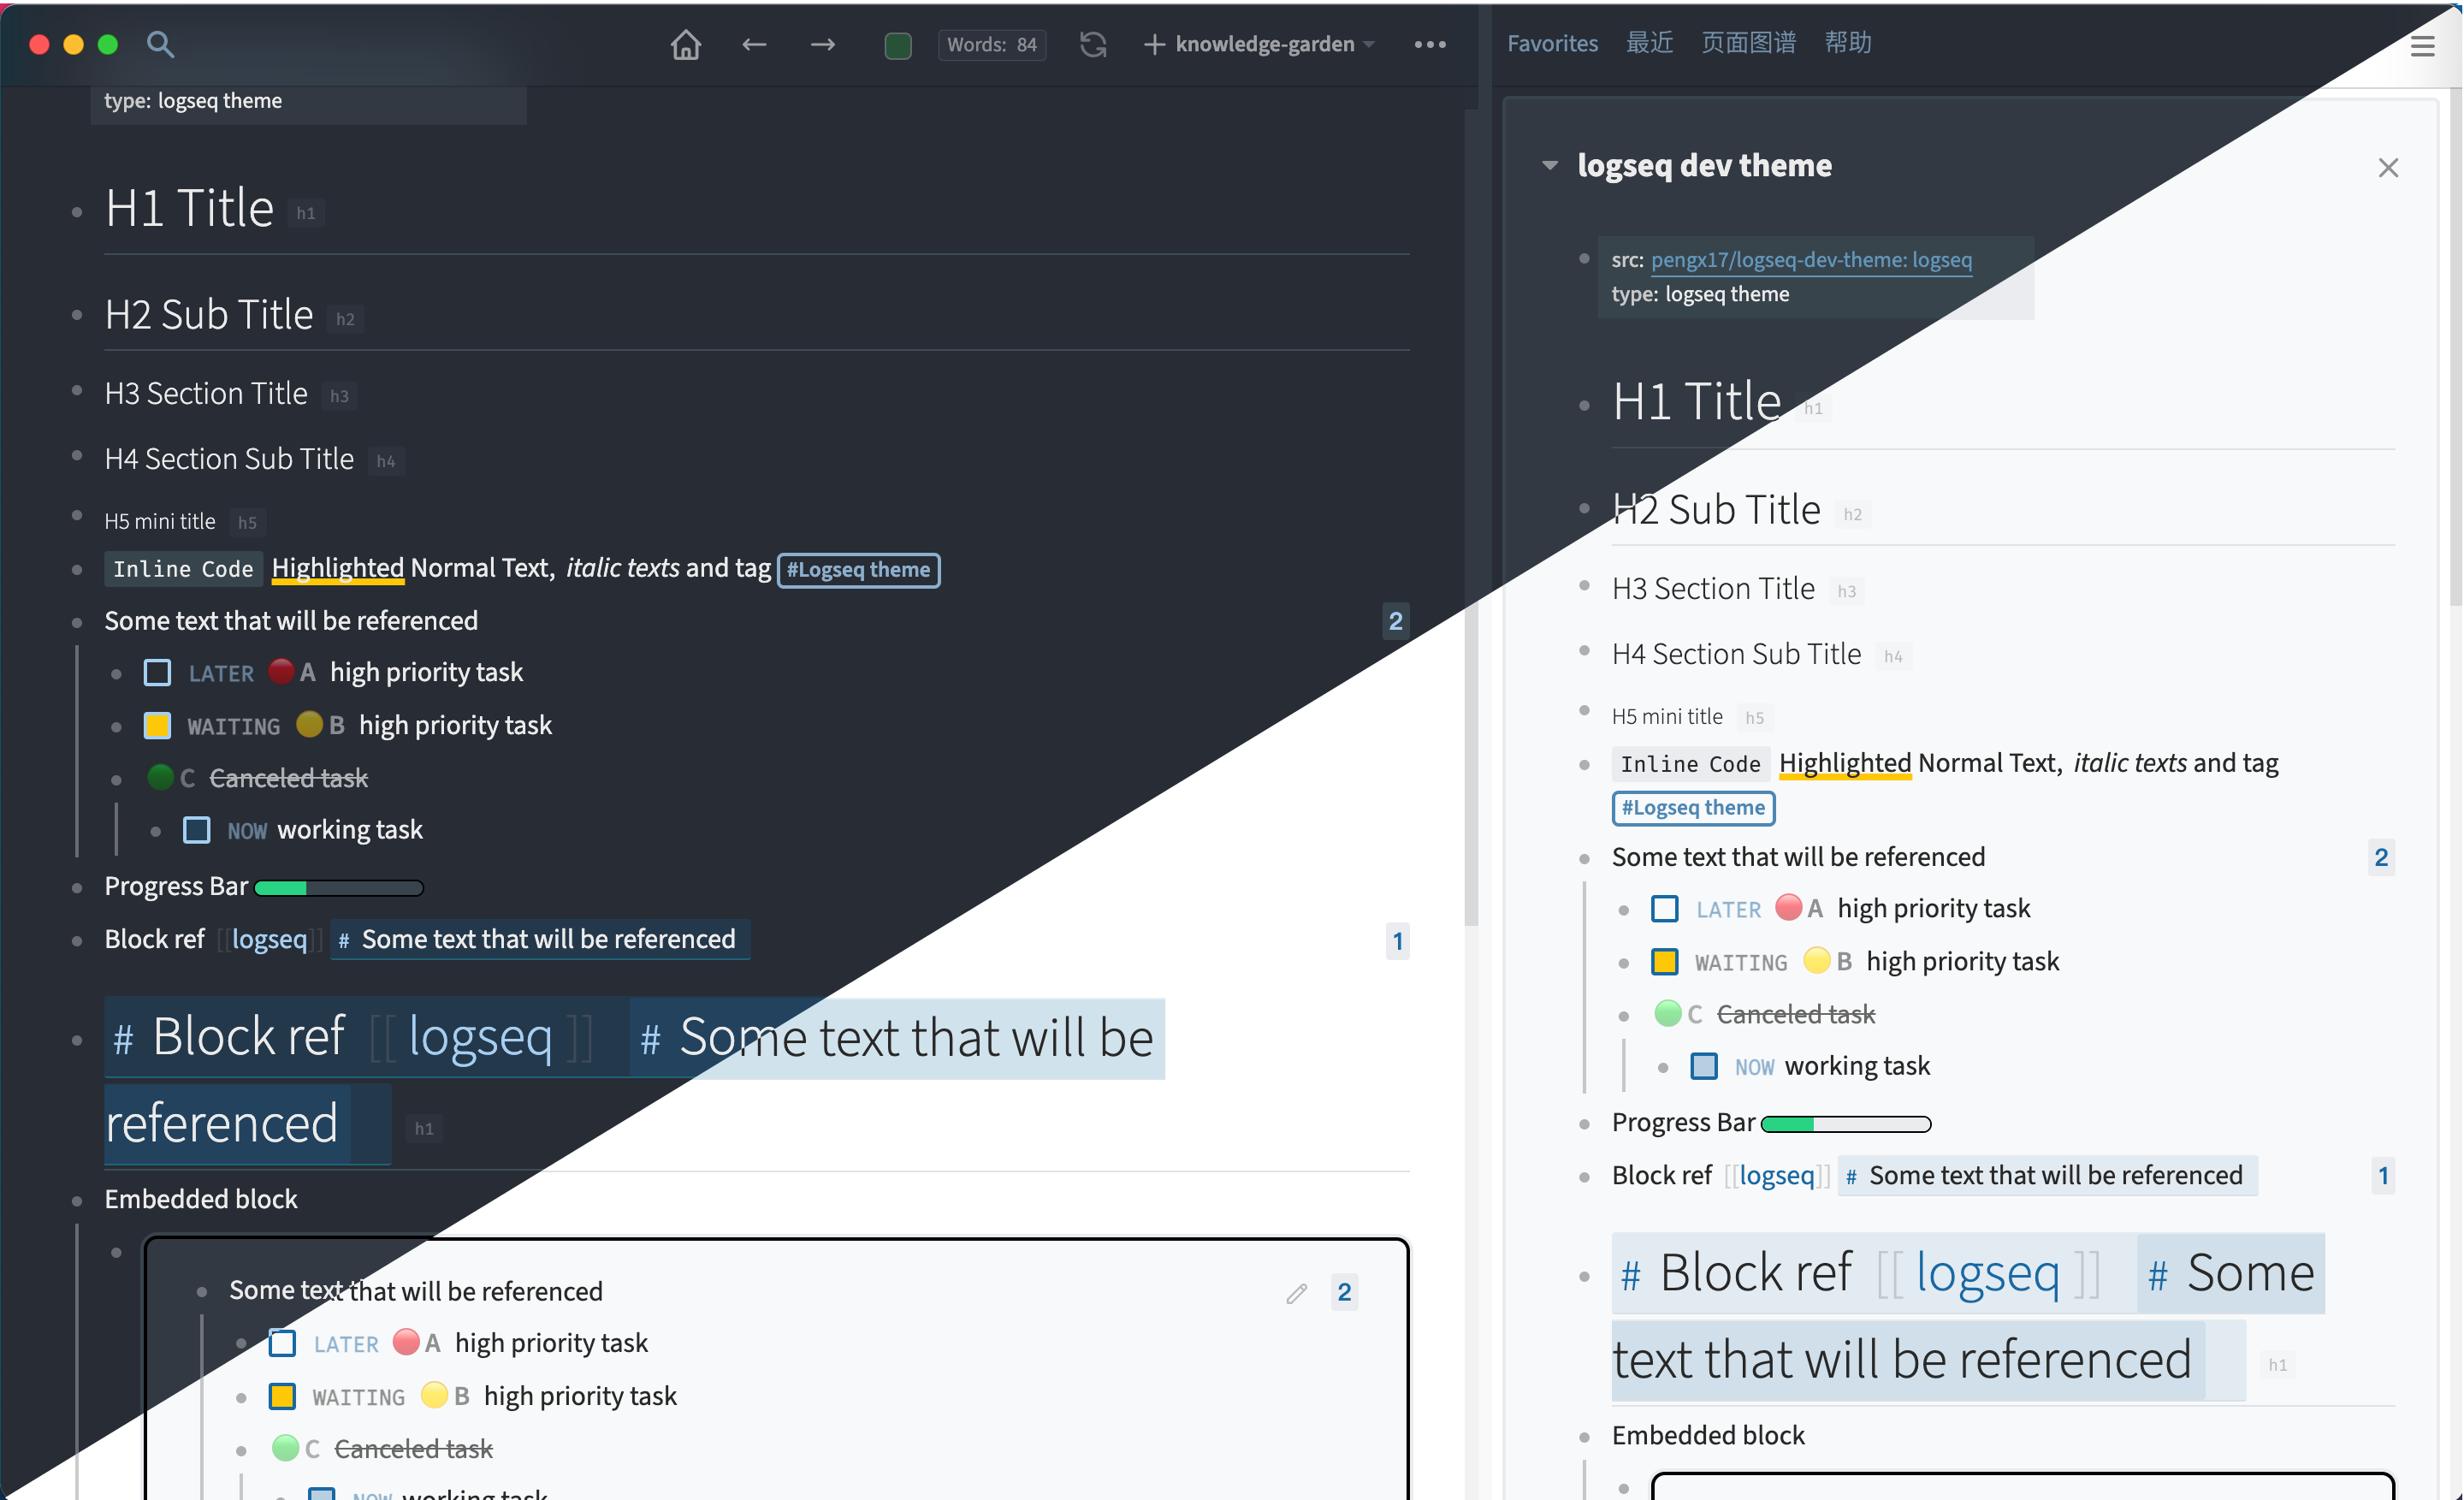Check the NOW working task checkbox
The image size is (2464, 1500).
tap(197, 830)
